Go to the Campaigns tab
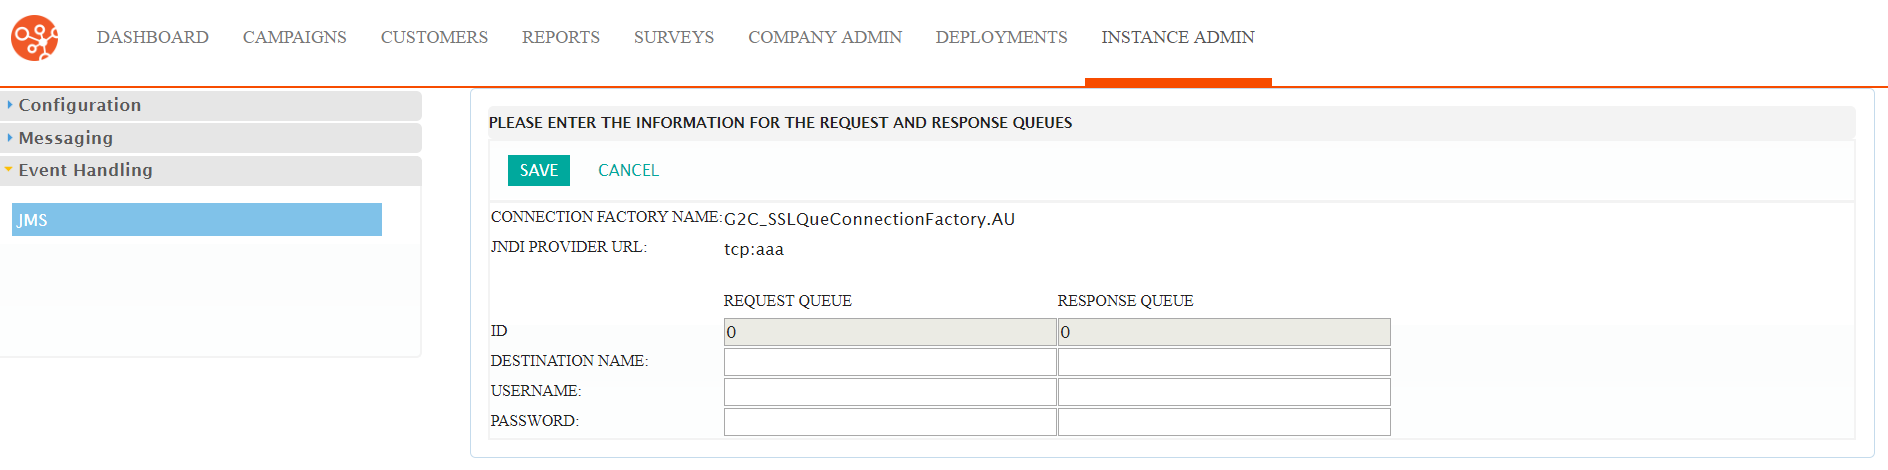The height and width of the screenshot is (470, 1888). [x=295, y=38]
